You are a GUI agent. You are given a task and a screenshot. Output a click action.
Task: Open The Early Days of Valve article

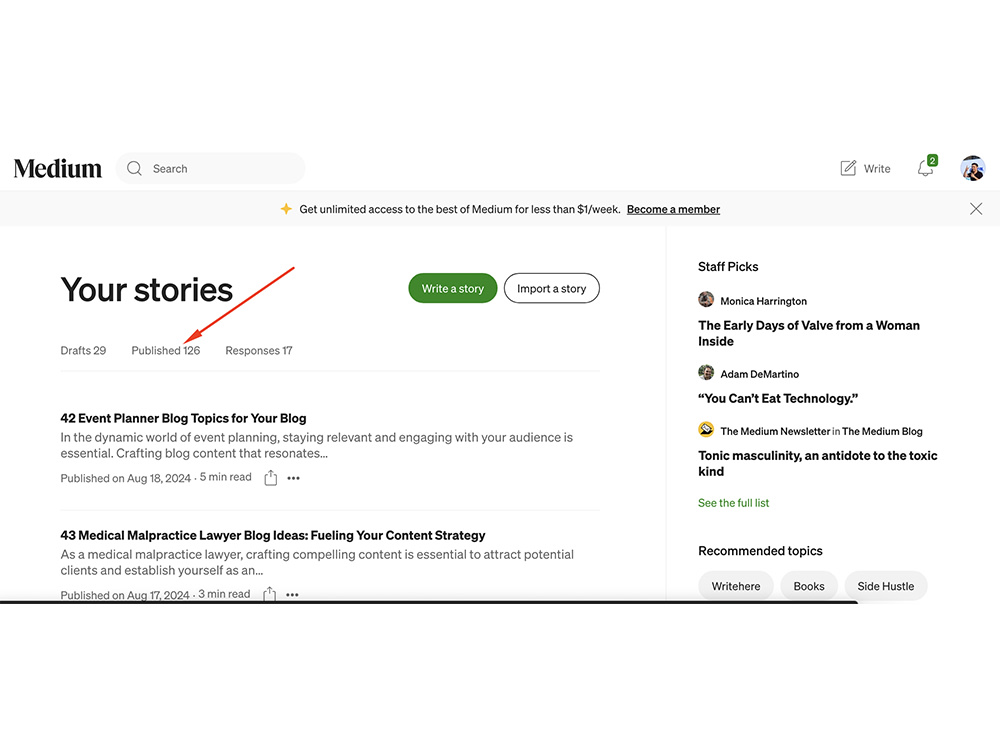tap(809, 333)
